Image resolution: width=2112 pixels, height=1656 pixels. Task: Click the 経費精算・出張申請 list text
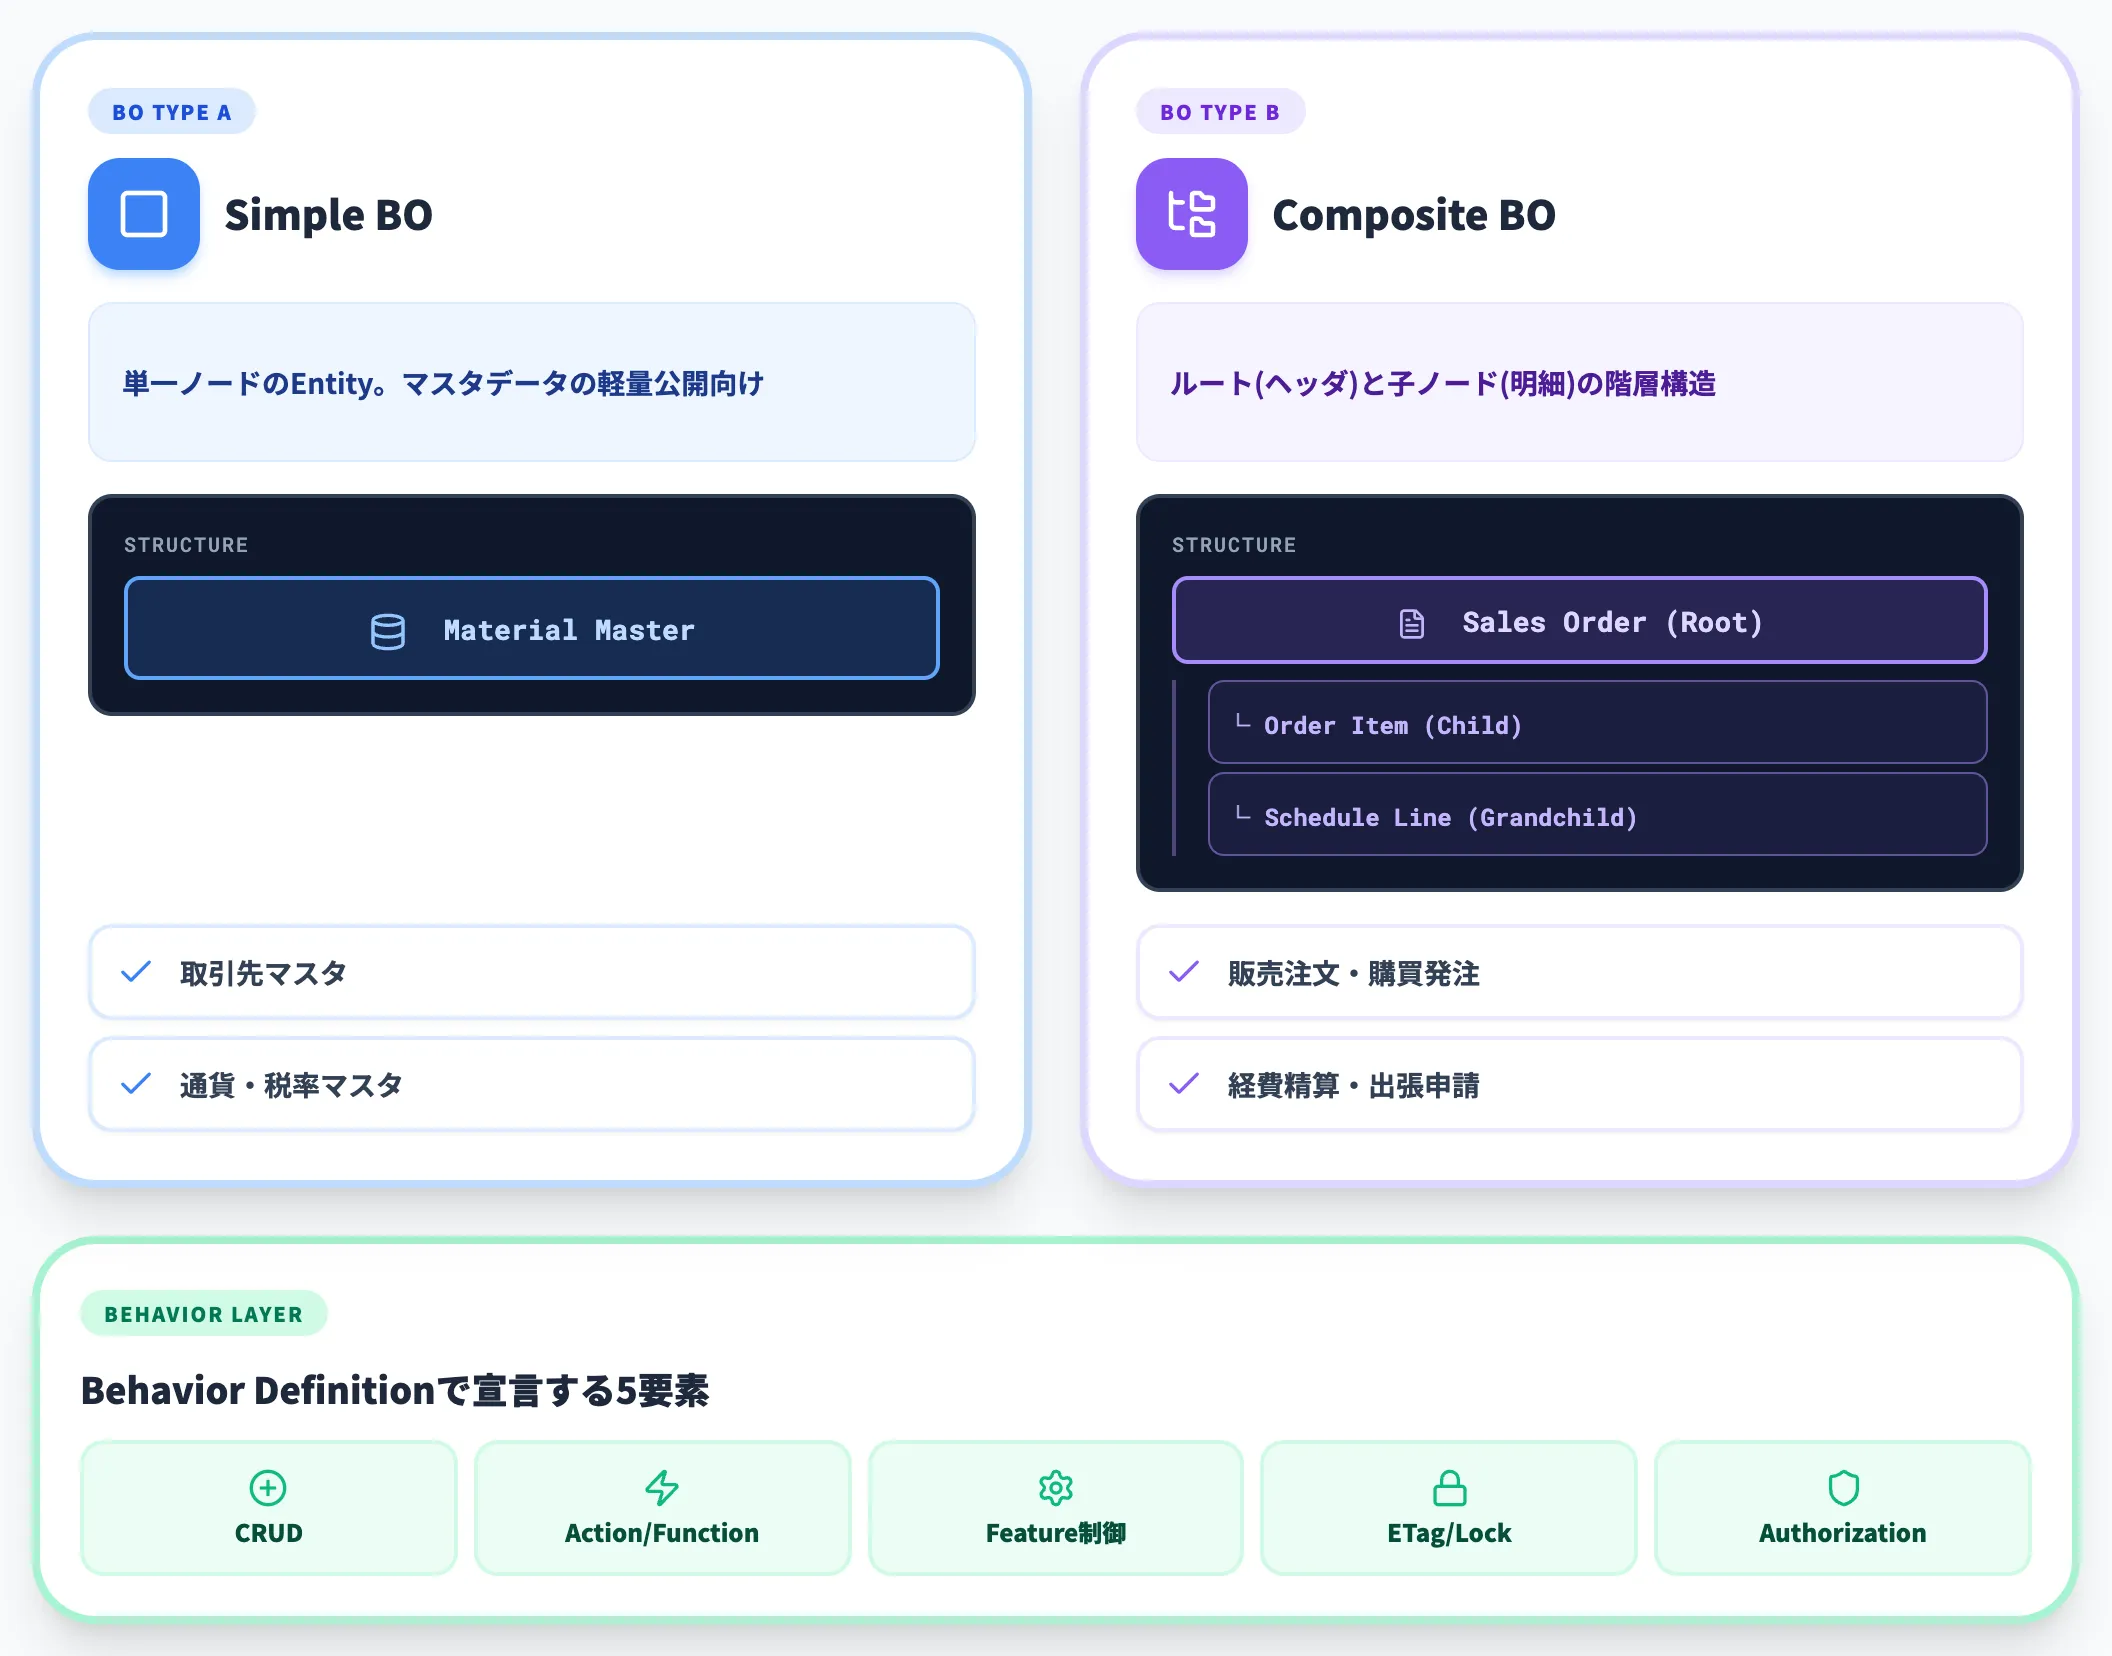click(x=1354, y=1085)
